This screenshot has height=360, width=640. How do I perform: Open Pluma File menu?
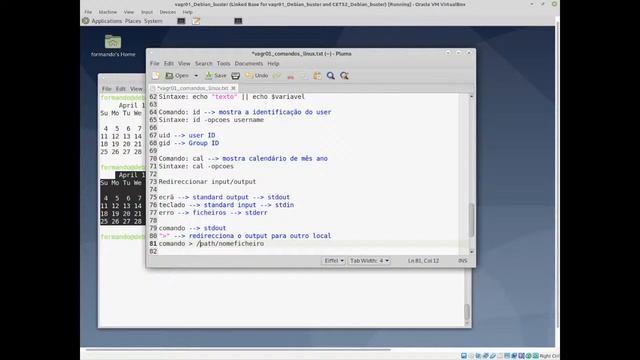click(x=155, y=64)
